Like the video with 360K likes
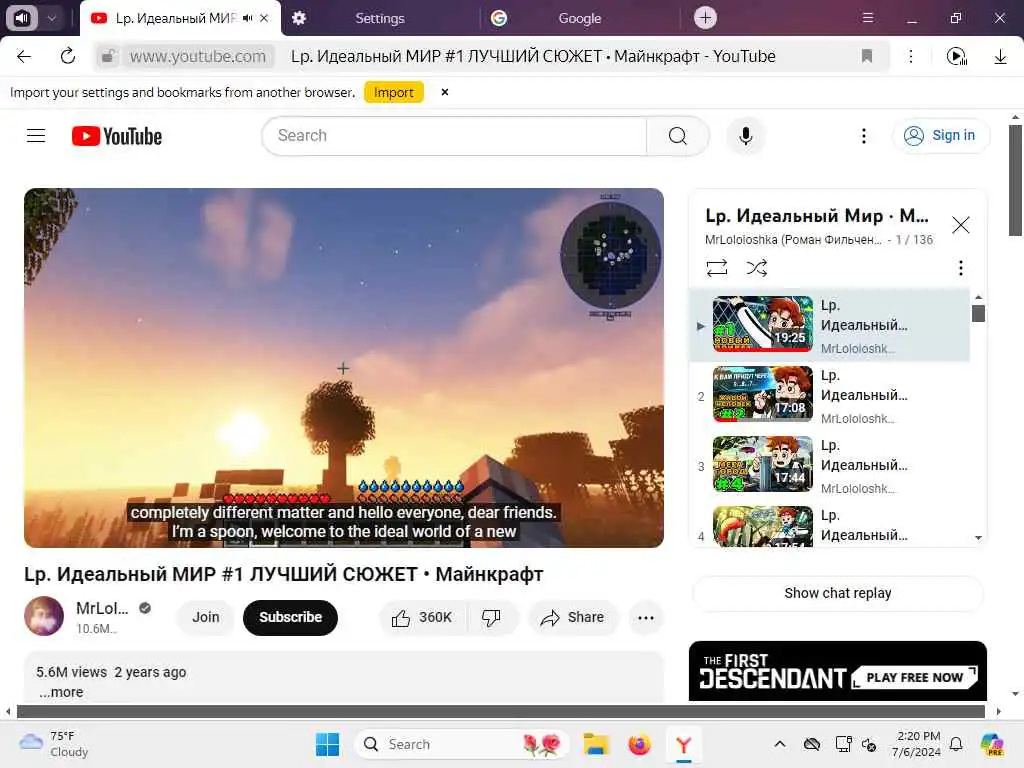Viewport: 1024px width, 768px height. coord(423,617)
